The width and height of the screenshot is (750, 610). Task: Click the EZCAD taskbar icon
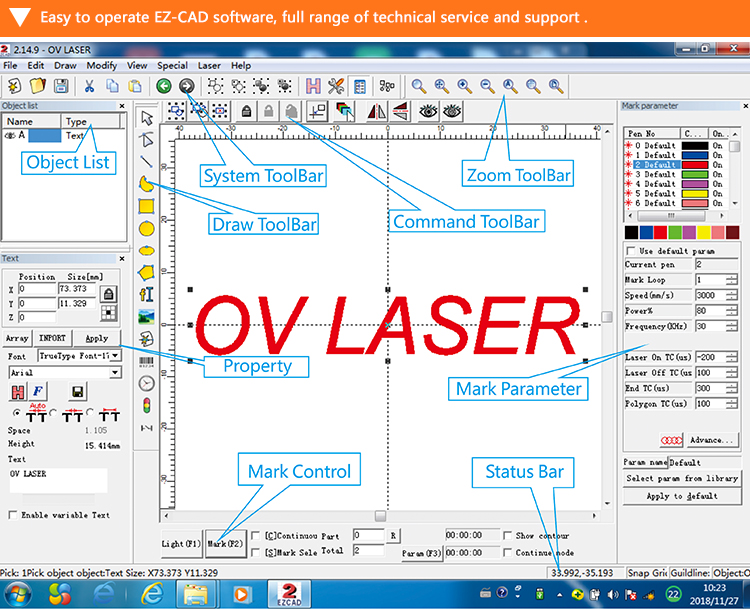tap(289, 594)
